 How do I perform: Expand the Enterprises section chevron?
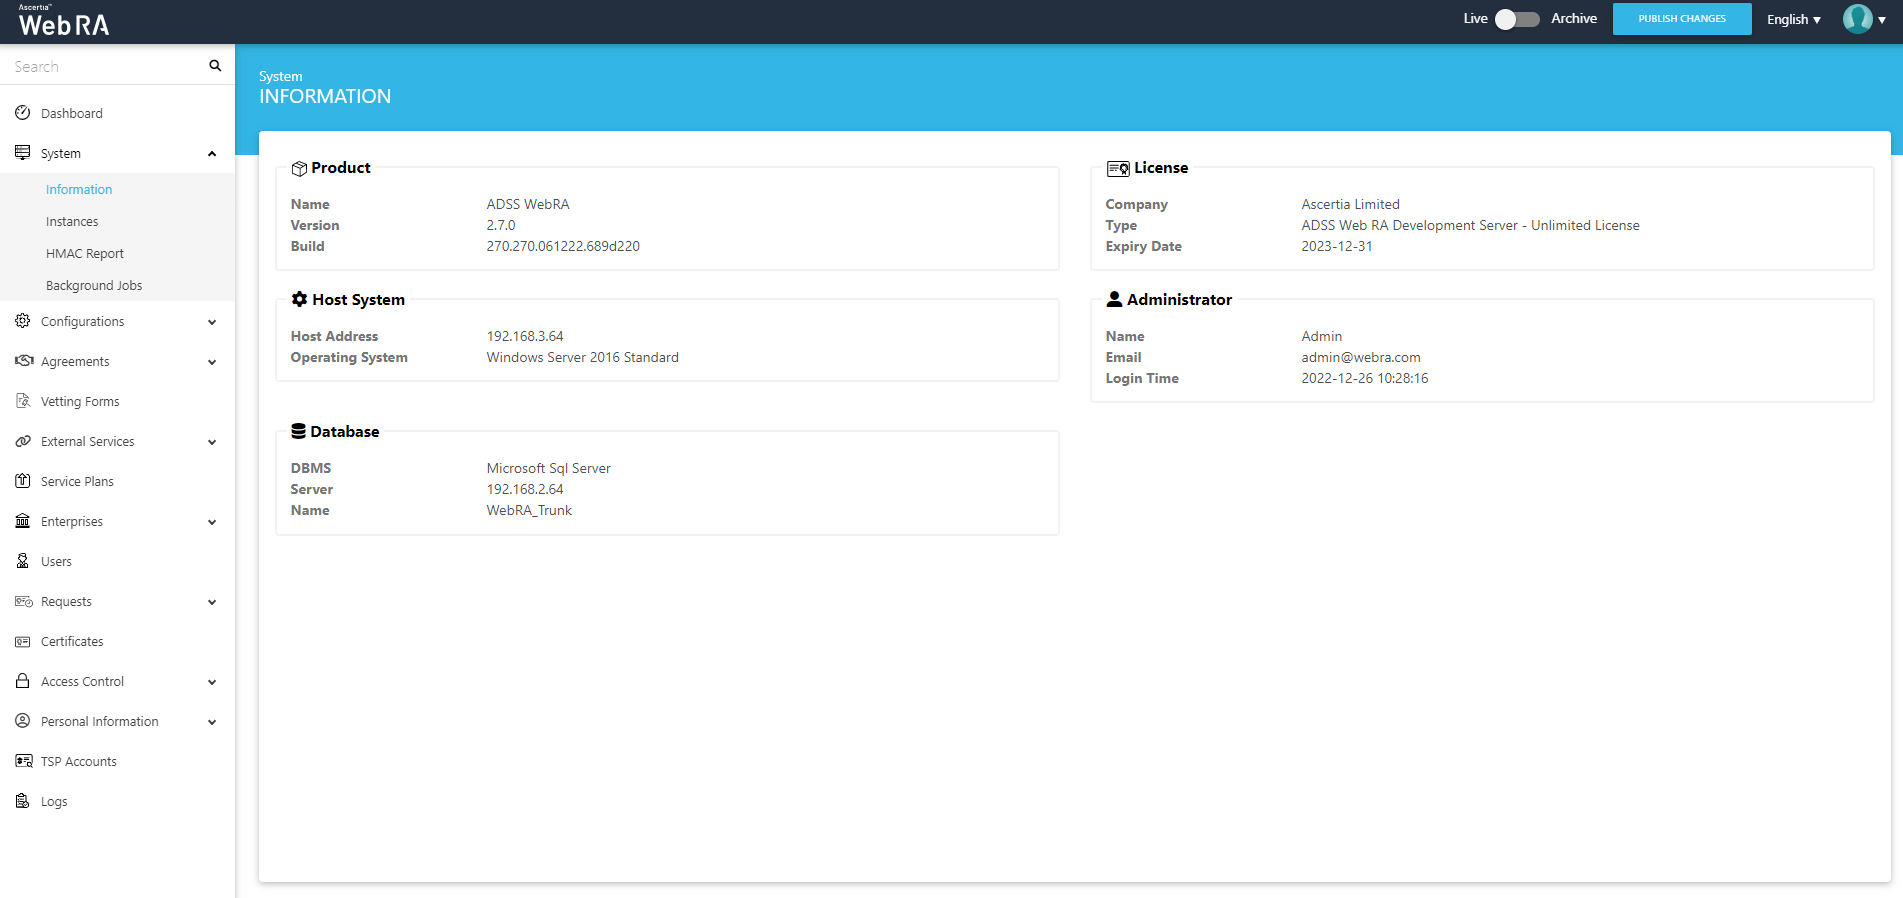point(212,522)
